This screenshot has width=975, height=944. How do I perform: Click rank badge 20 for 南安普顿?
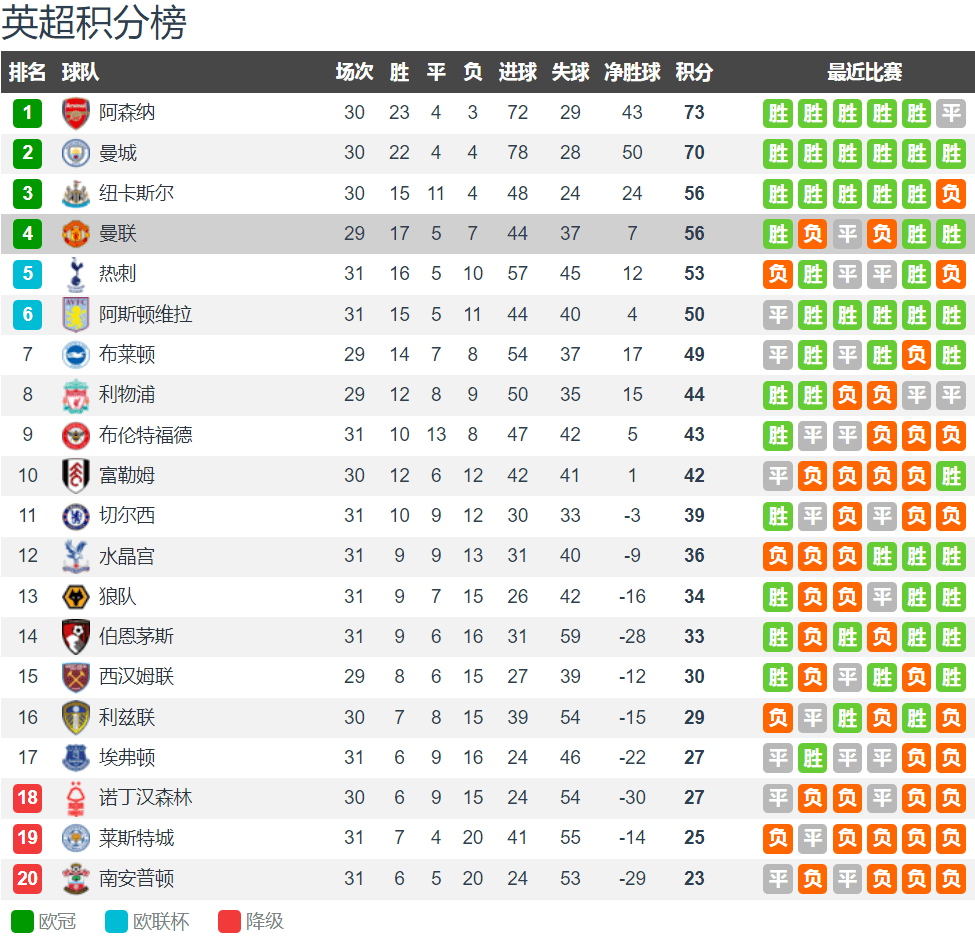pyautogui.click(x=27, y=879)
